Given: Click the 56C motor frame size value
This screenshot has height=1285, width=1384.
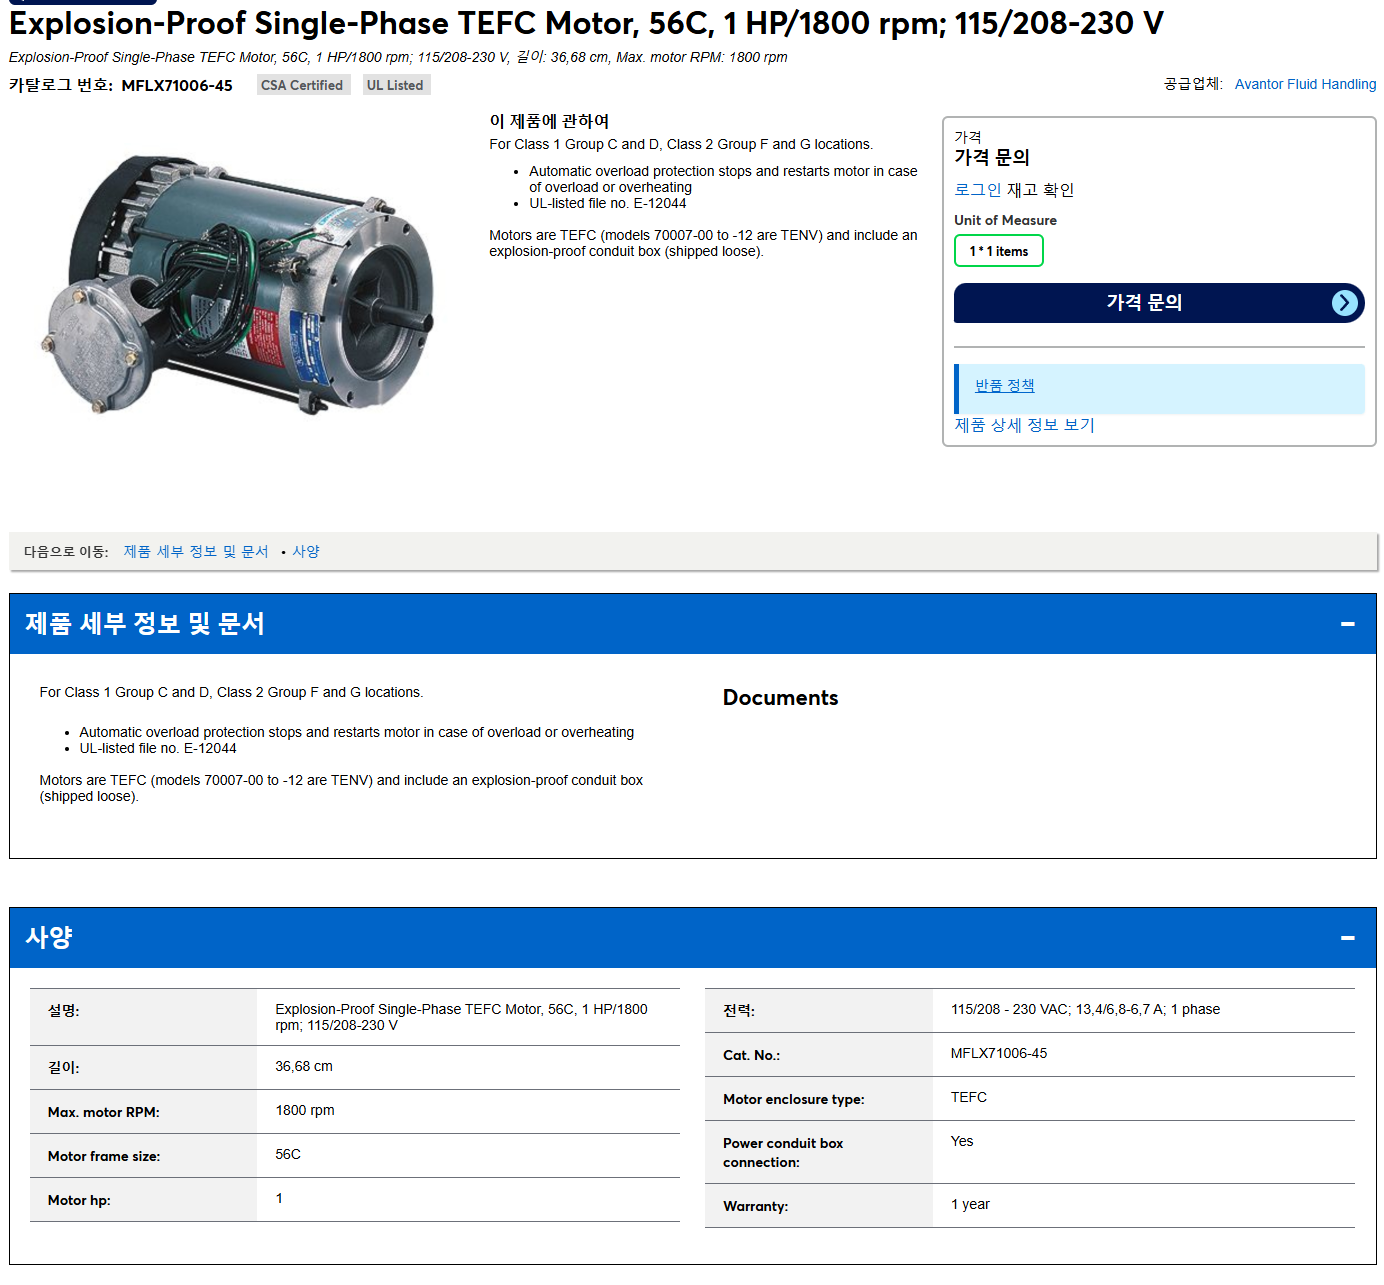Looking at the screenshot, I should [288, 1155].
